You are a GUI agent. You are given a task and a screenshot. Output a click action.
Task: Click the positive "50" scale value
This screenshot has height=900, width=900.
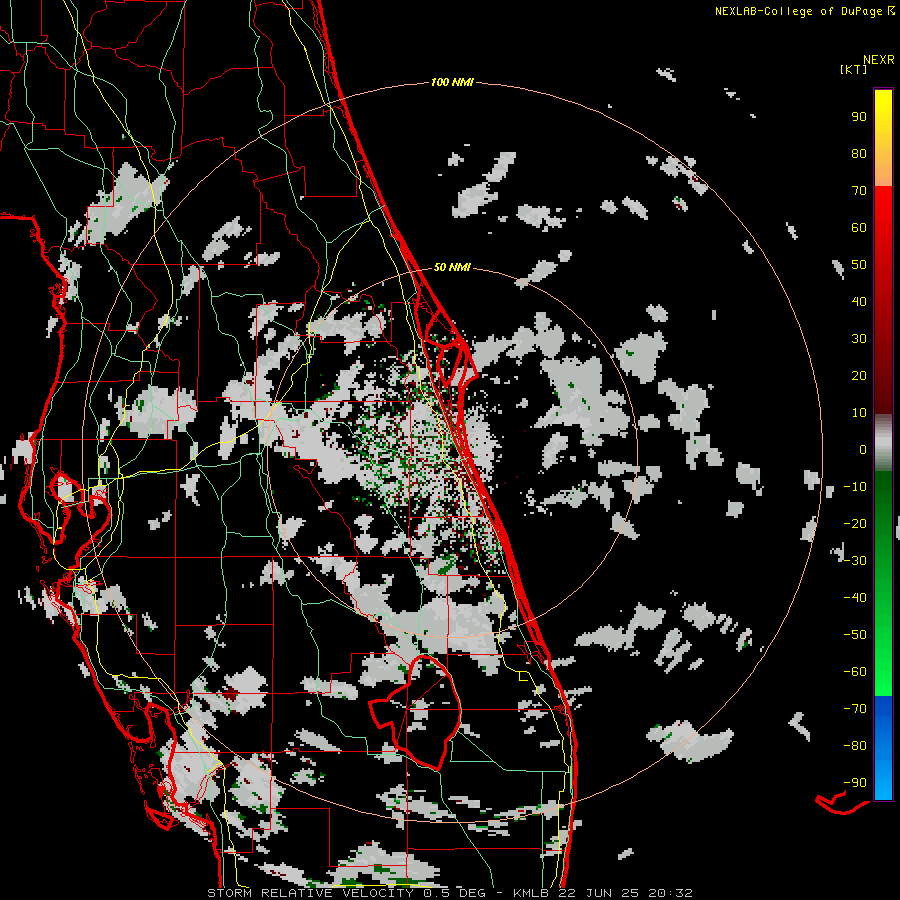point(859,265)
